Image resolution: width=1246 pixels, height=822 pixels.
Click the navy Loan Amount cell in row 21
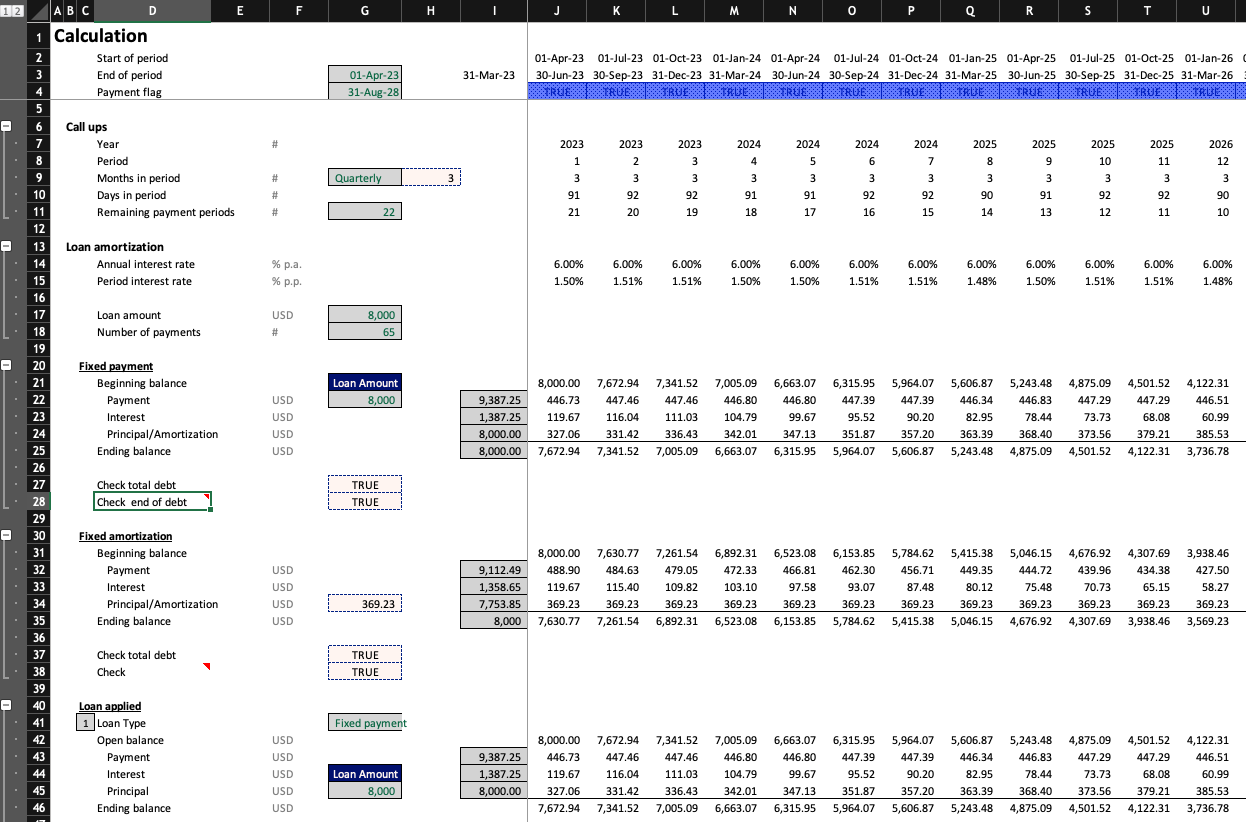pos(364,383)
